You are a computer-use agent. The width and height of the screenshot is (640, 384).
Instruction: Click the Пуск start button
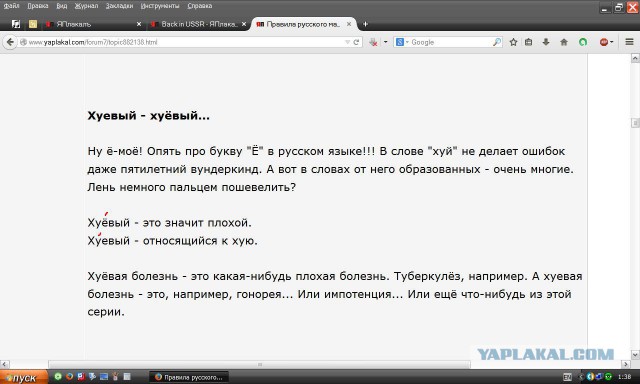pyautogui.click(x=24, y=377)
